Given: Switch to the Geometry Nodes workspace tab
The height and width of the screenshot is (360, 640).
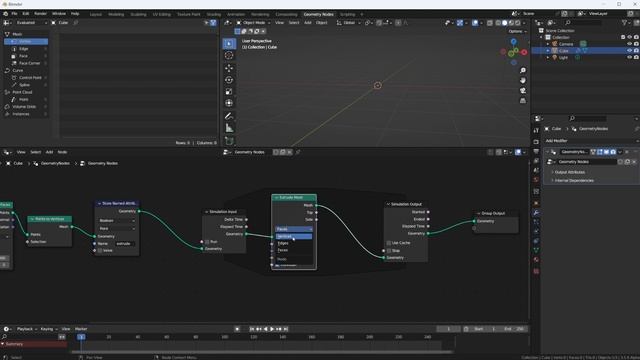Looking at the screenshot, I should pos(318,14).
